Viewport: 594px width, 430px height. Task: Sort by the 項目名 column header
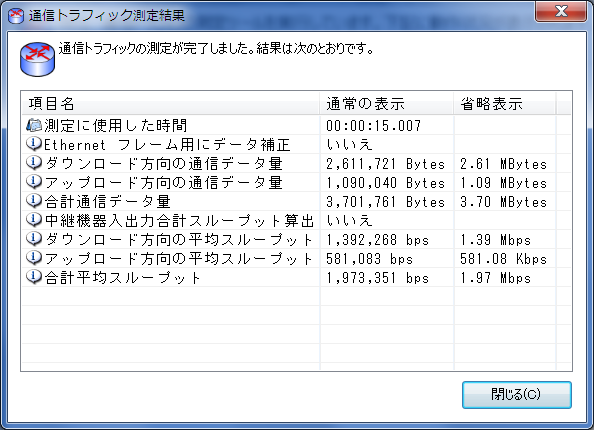(x=170, y=103)
